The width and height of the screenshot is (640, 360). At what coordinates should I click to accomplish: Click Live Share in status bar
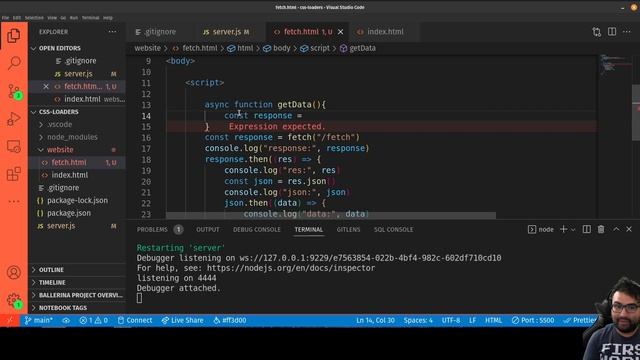tap(182, 320)
